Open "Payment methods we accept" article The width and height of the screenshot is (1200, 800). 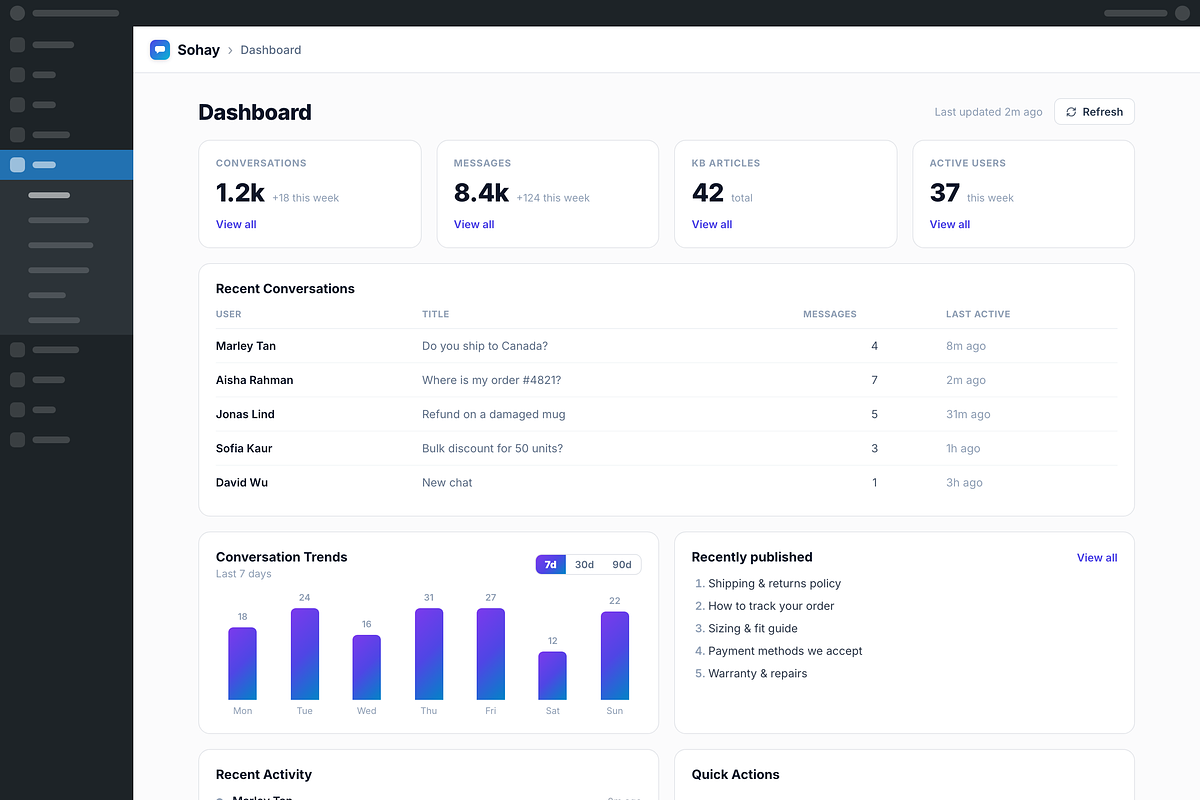click(x=785, y=651)
